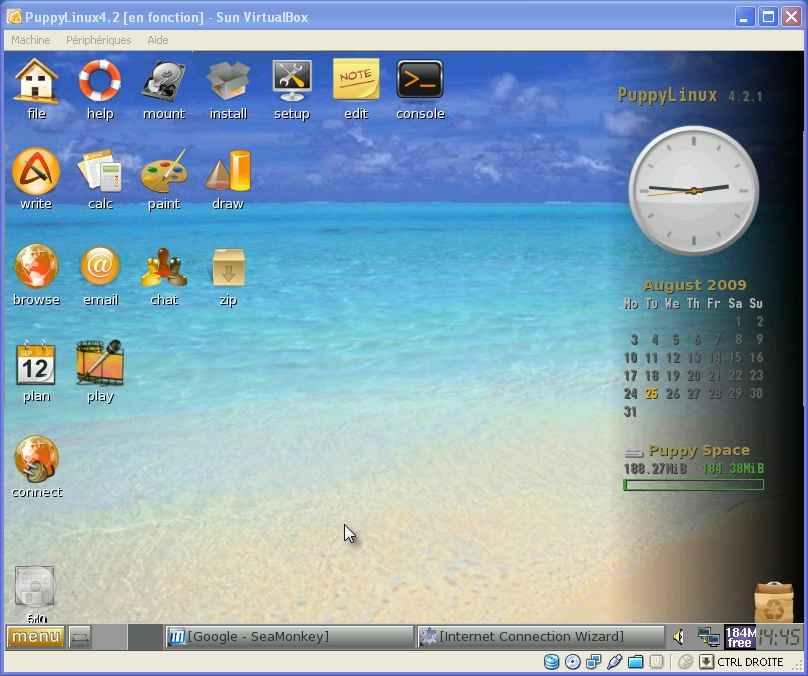Click the 184M free memory indicator
The height and width of the screenshot is (676, 808).
pos(739,637)
